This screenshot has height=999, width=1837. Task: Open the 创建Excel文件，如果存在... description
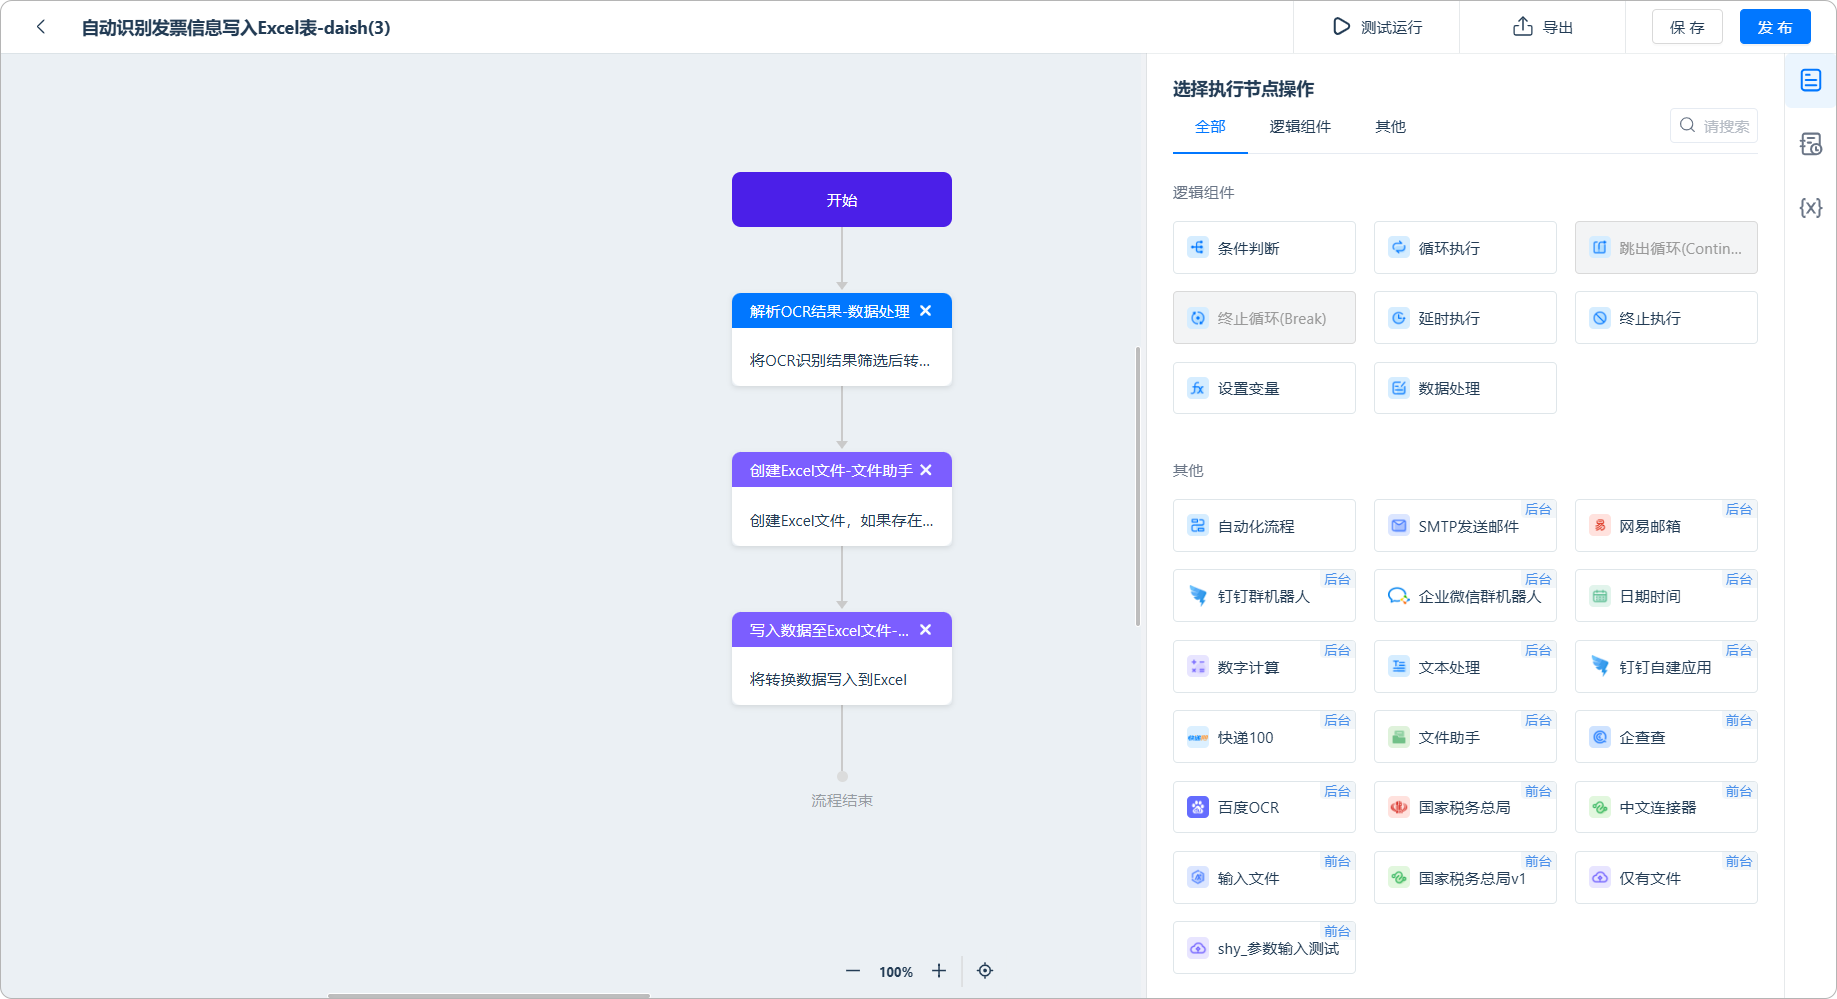click(842, 520)
